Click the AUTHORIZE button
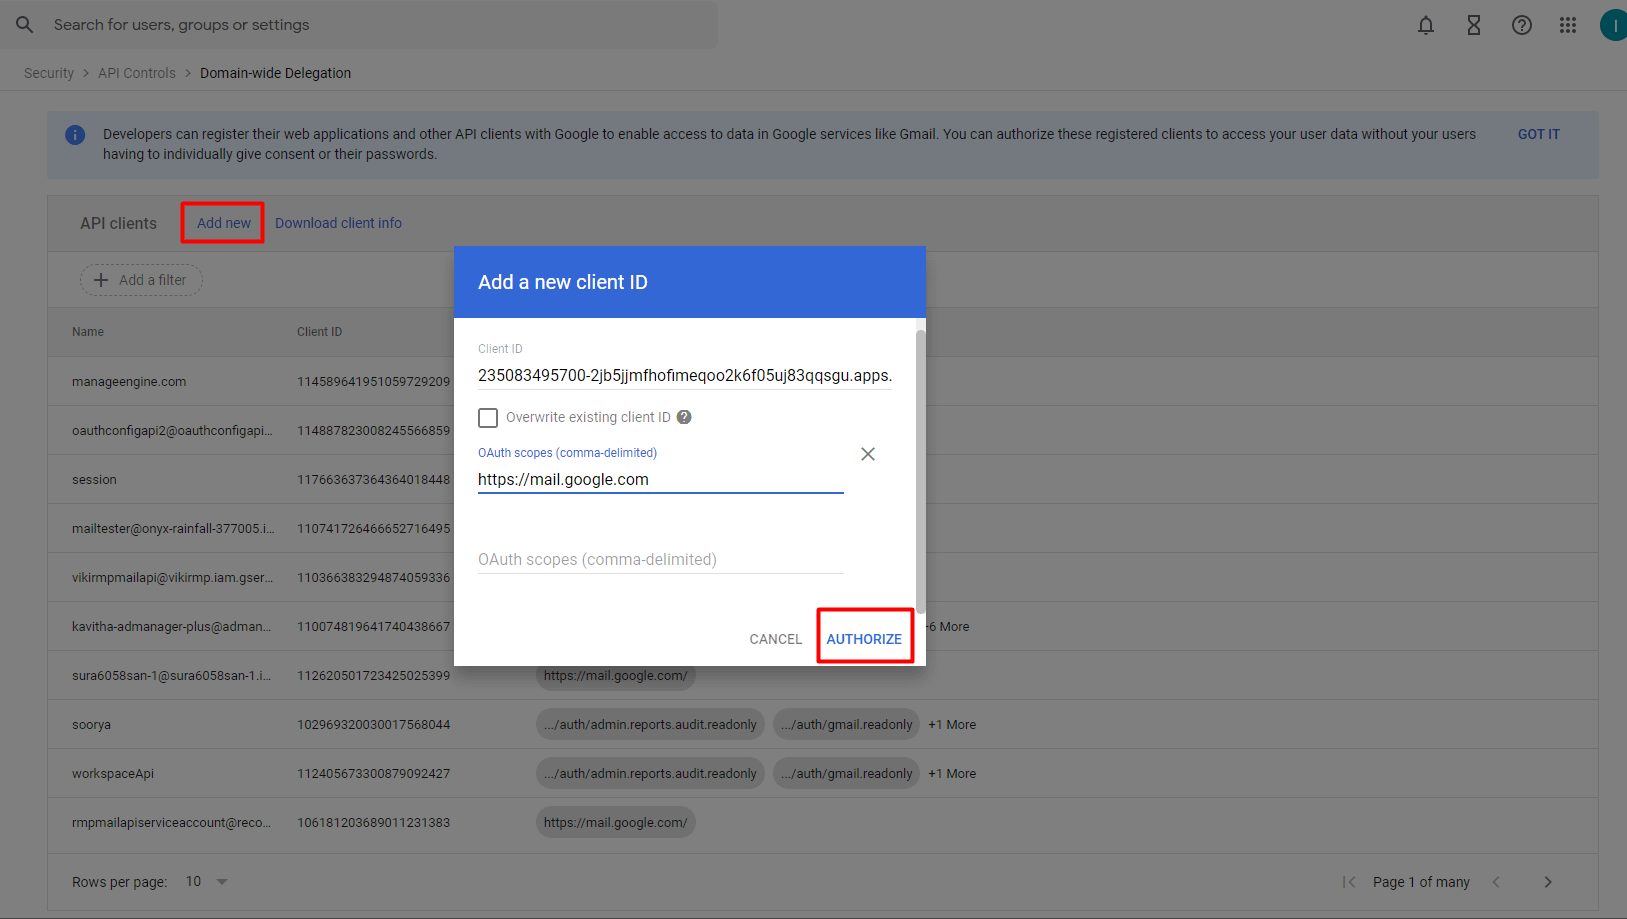Viewport: 1627px width, 919px height. pos(864,638)
